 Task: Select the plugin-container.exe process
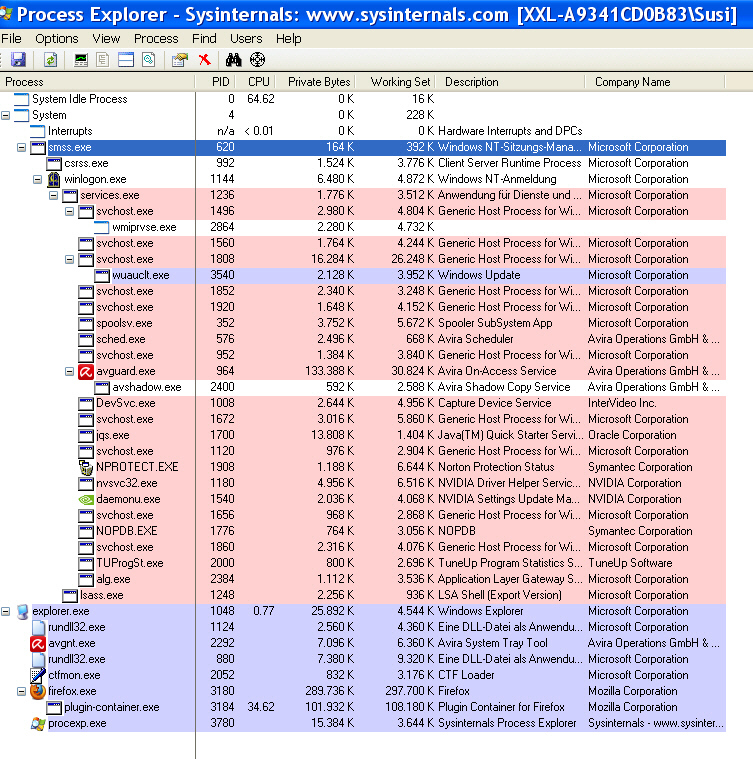pyautogui.click(x=363, y=707)
